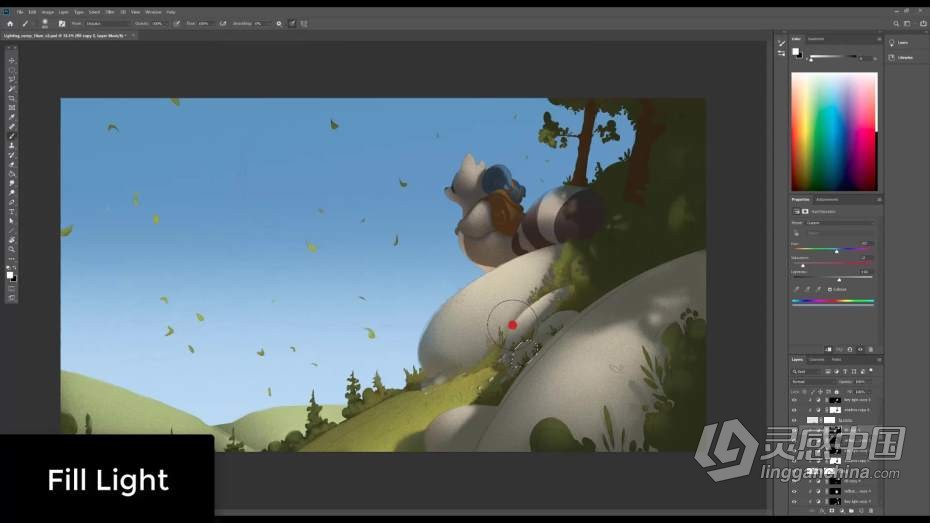The image size is (930, 523).
Task: Open the Image menu
Action: (x=47, y=12)
